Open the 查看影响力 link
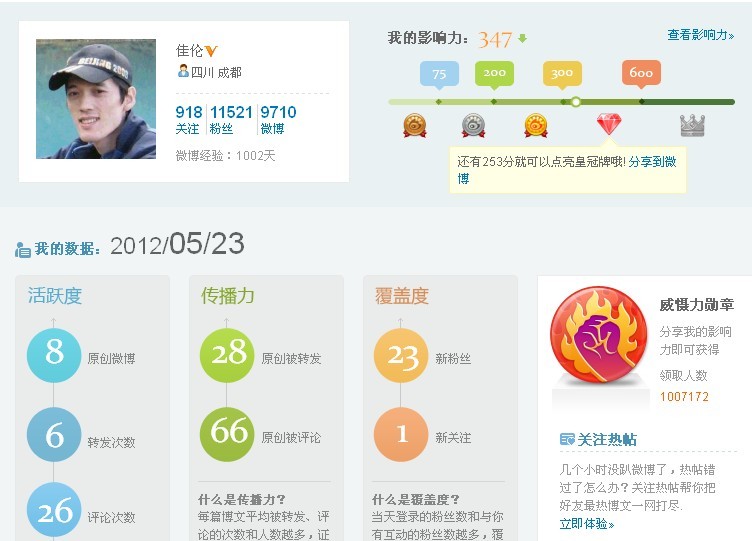Image resolution: width=752 pixels, height=541 pixels. click(x=700, y=35)
